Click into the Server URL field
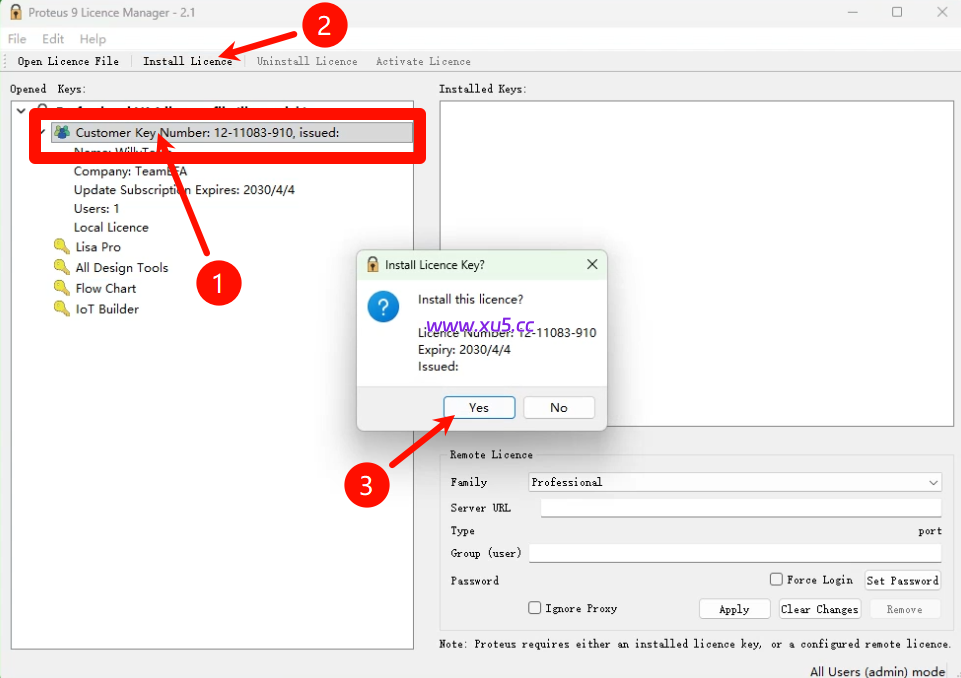This screenshot has height=678, width=961. coord(740,508)
